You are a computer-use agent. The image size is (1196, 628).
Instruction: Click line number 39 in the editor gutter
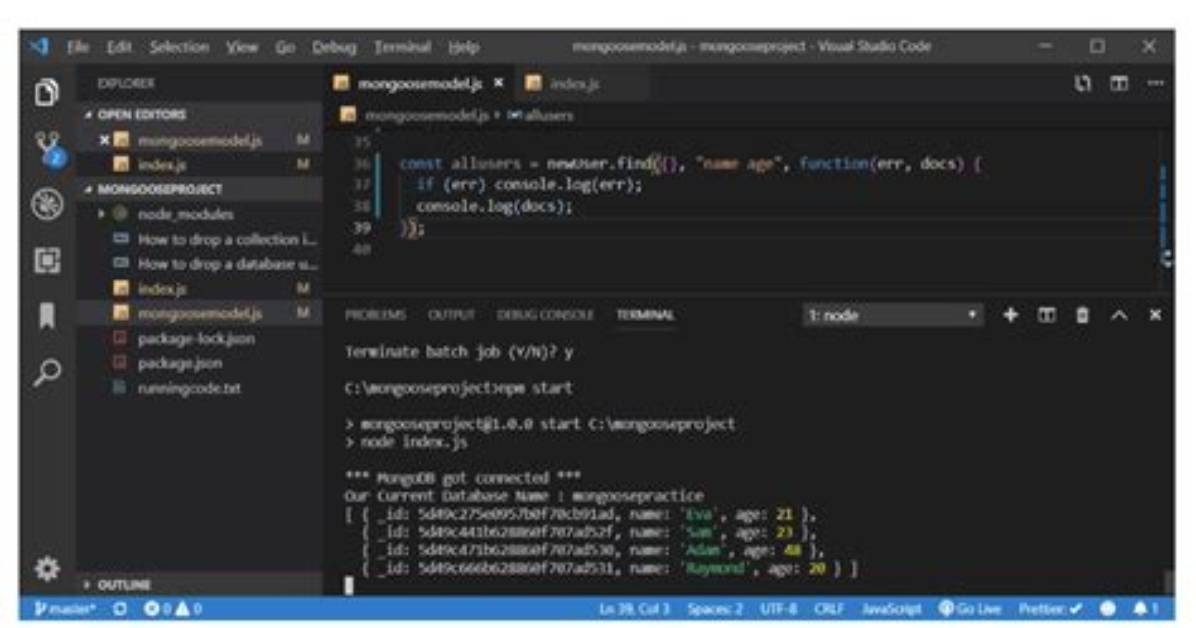pos(362,227)
